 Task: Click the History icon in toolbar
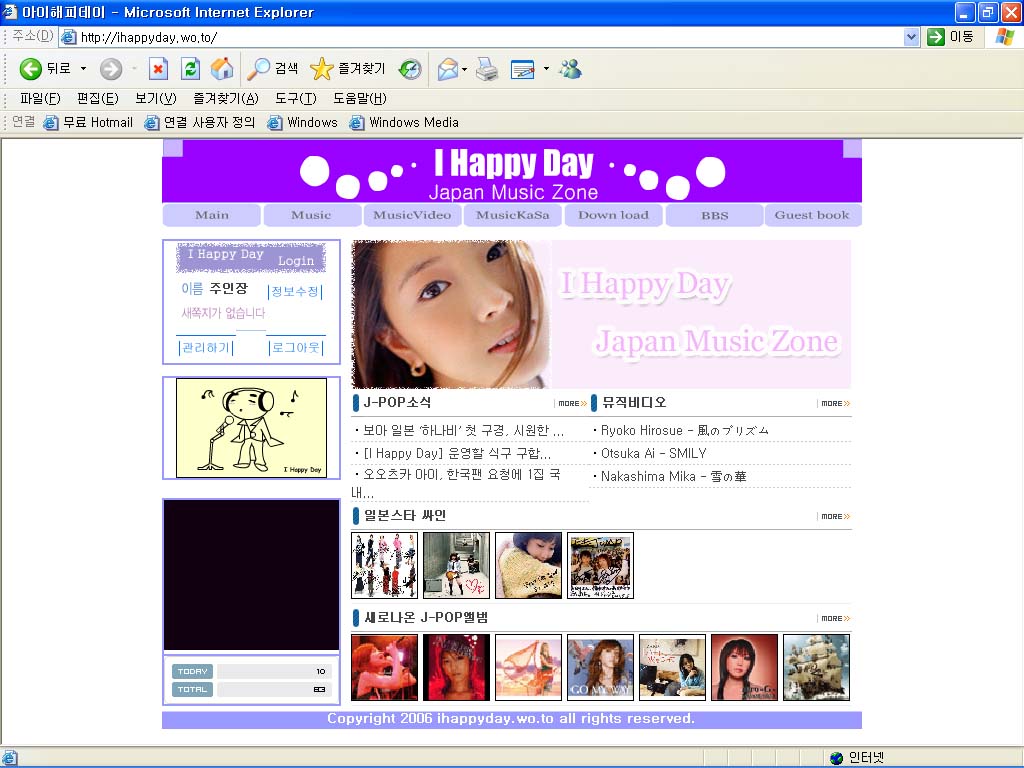(x=410, y=69)
